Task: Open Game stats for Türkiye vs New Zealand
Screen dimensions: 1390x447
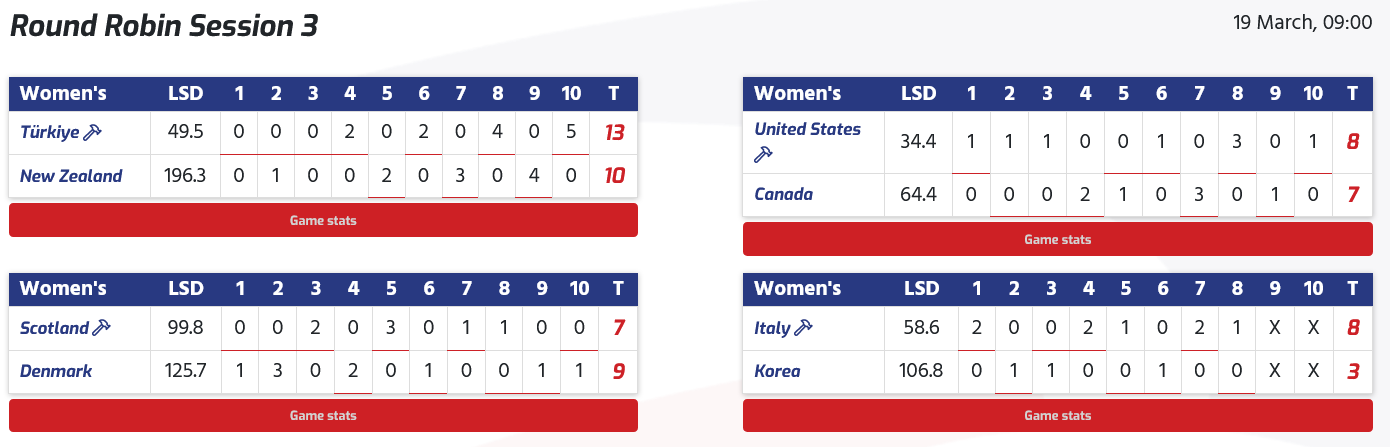Action: pyautogui.click(x=323, y=220)
